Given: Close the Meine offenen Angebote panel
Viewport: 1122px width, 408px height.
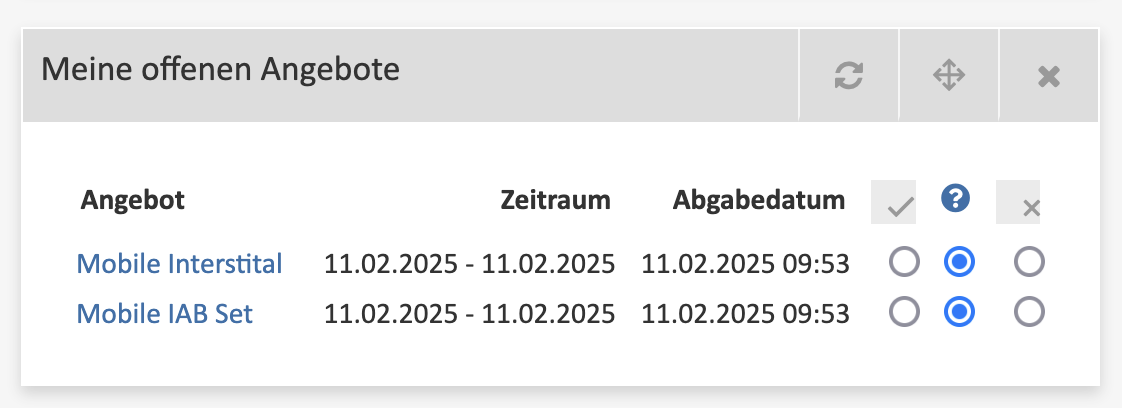Looking at the screenshot, I should point(1049,75).
